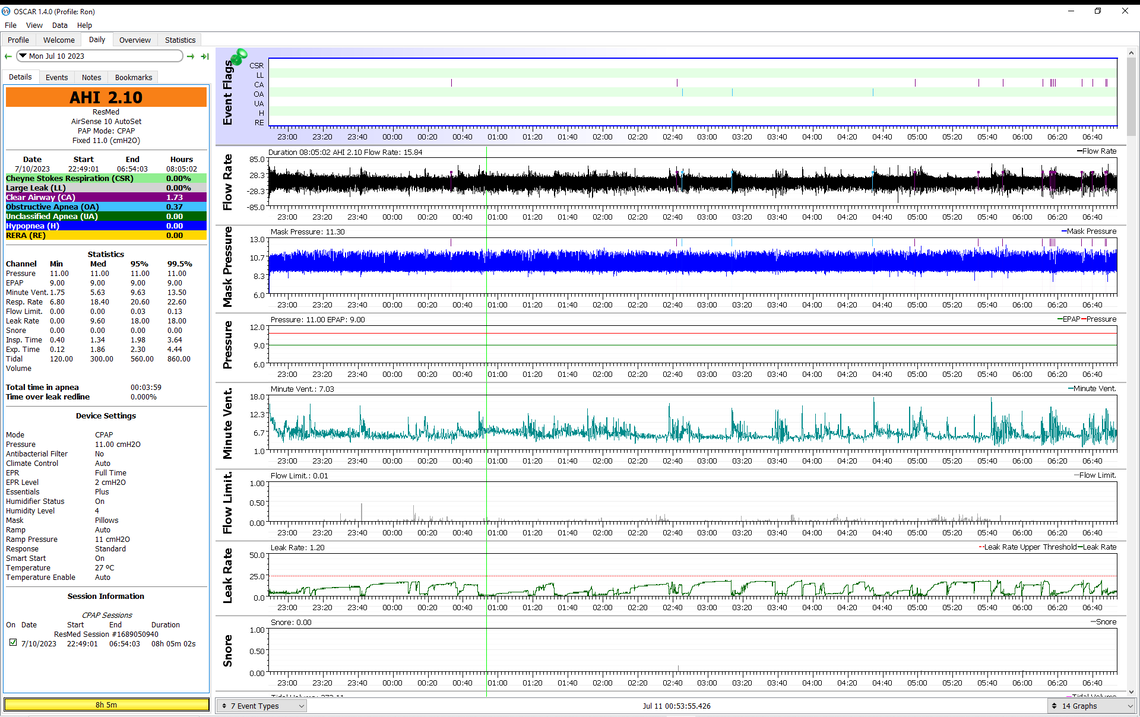1140x717 pixels.
Task: Open the 7 Event Types dropdown
Action: coord(262,705)
